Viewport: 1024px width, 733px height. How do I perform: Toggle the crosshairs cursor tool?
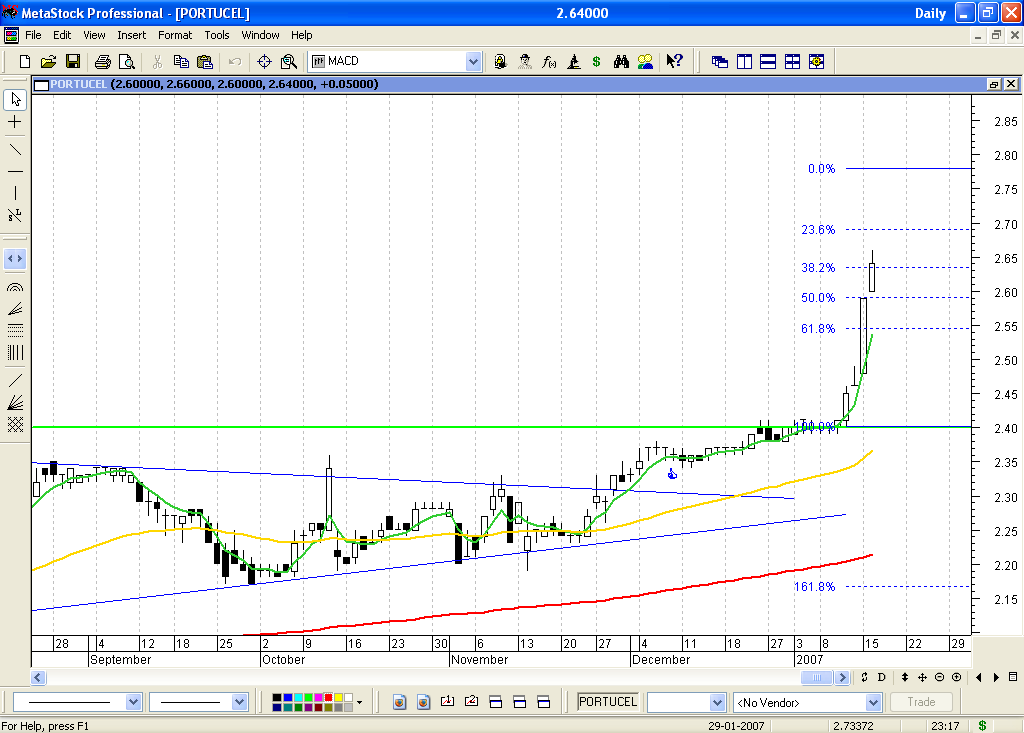[15, 122]
